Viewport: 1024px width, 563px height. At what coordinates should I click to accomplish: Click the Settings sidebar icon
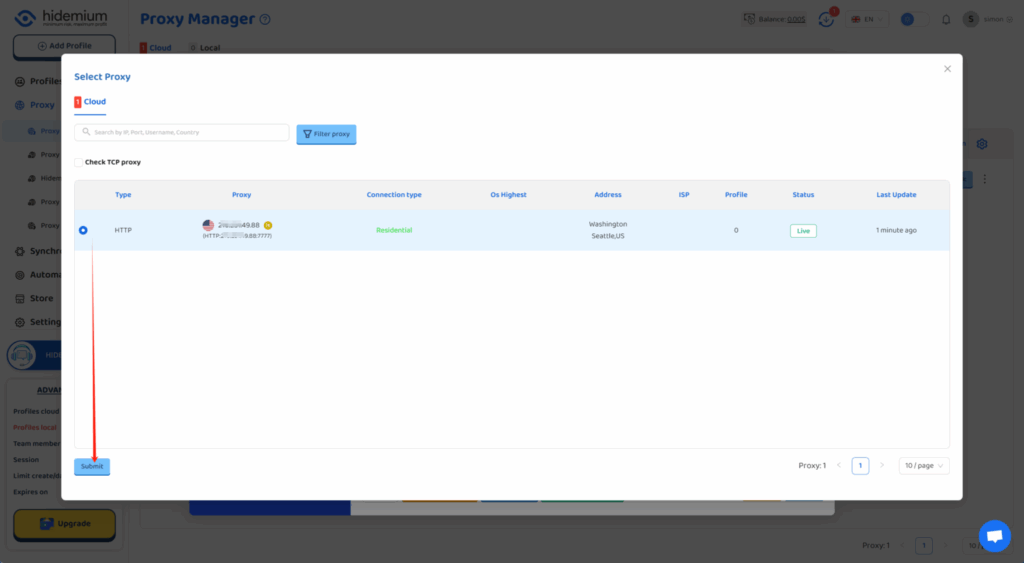click(x=20, y=323)
